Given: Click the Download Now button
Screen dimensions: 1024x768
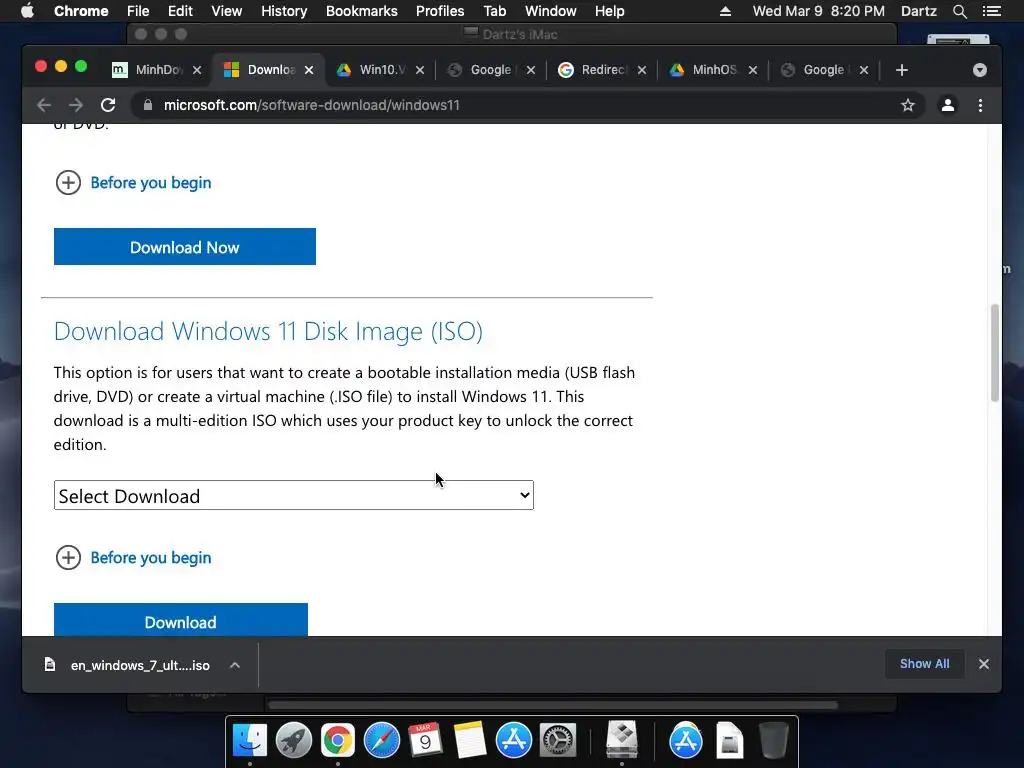Looking at the screenshot, I should pos(185,247).
